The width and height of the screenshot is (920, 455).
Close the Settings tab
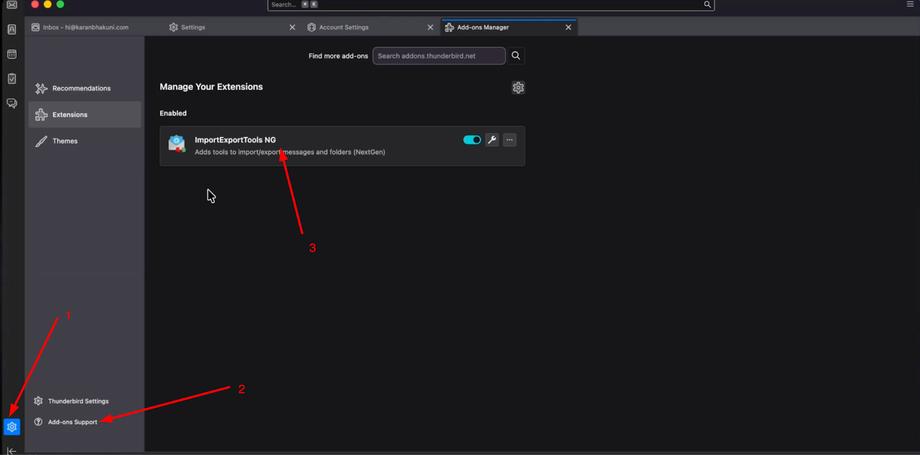[x=292, y=28]
